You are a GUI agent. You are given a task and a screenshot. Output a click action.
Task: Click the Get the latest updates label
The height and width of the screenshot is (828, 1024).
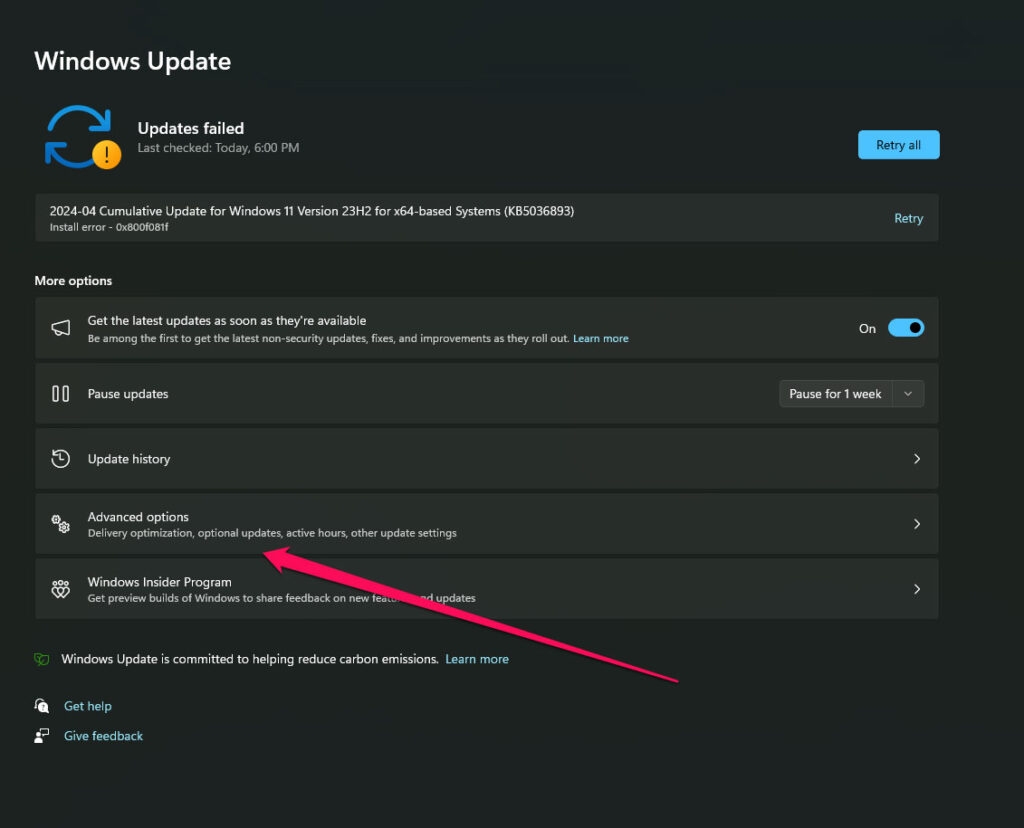(227, 321)
